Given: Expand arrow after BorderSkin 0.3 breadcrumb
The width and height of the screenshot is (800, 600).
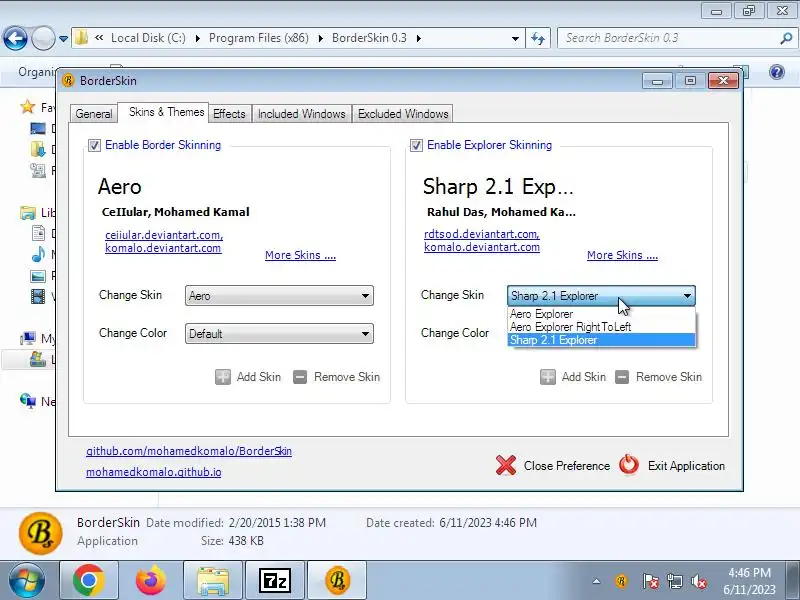Looking at the screenshot, I should [x=418, y=38].
